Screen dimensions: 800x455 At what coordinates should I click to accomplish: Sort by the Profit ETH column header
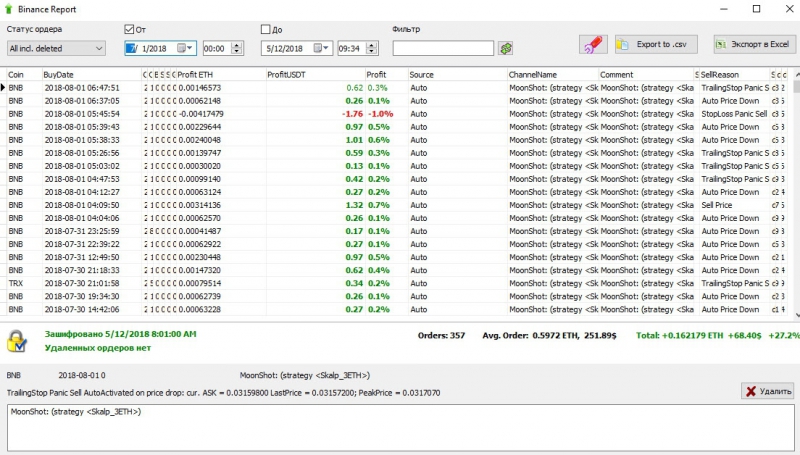[220, 74]
